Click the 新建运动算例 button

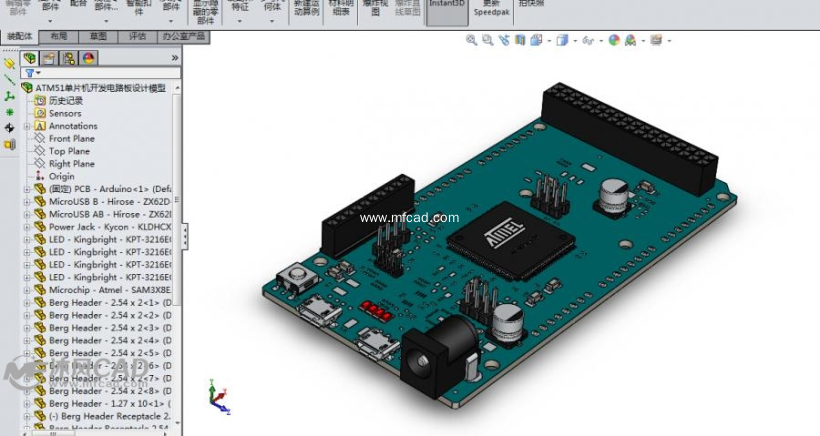click(306, 8)
